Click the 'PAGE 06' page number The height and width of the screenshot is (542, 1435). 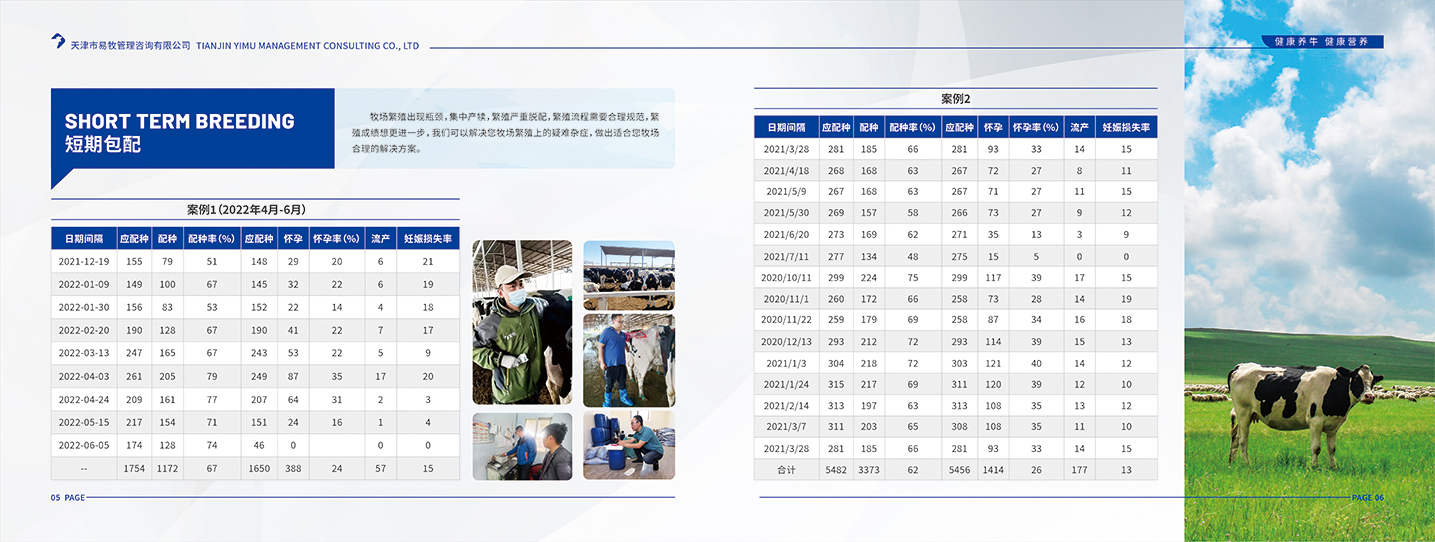point(1367,497)
